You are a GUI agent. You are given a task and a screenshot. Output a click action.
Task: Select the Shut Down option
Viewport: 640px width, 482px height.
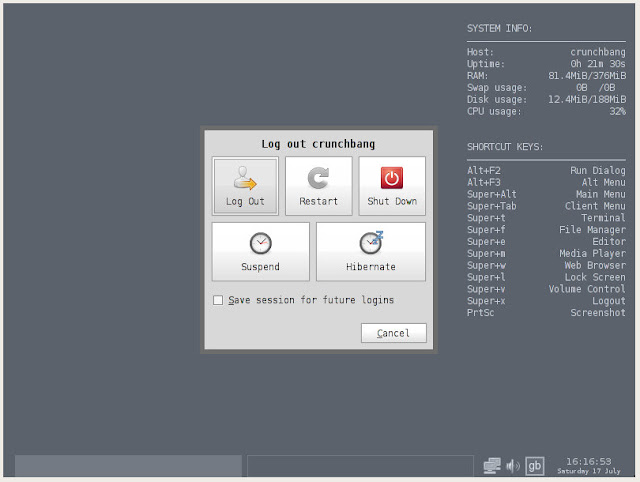[392, 186]
